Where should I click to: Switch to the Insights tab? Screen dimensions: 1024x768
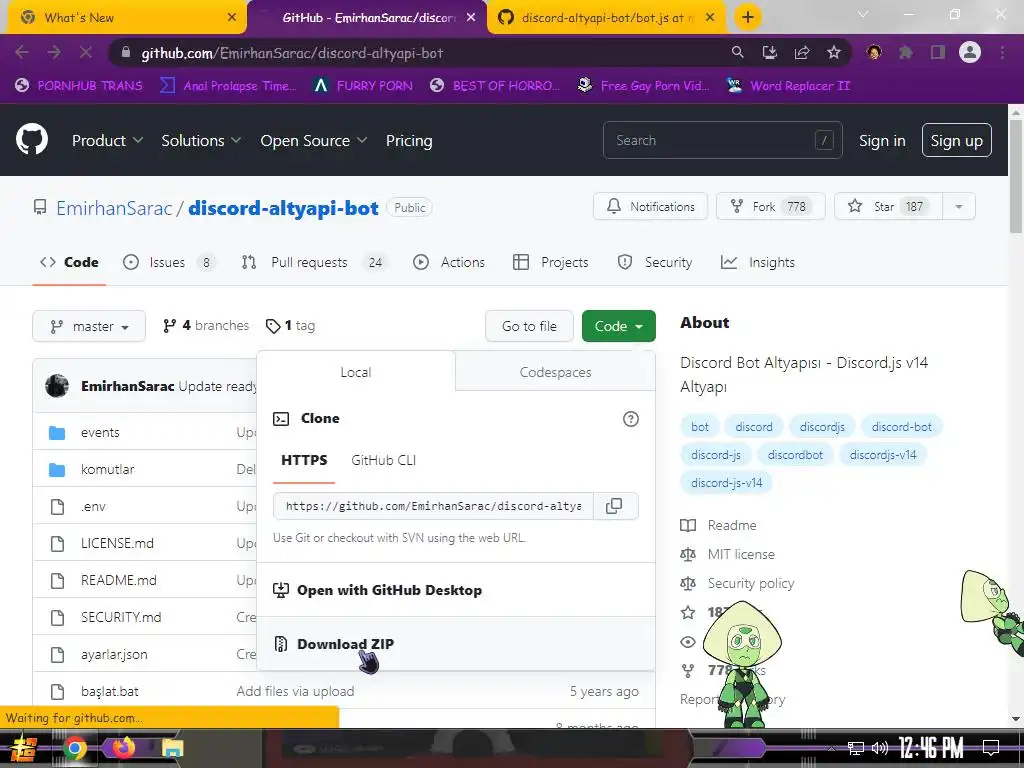[x=758, y=262]
